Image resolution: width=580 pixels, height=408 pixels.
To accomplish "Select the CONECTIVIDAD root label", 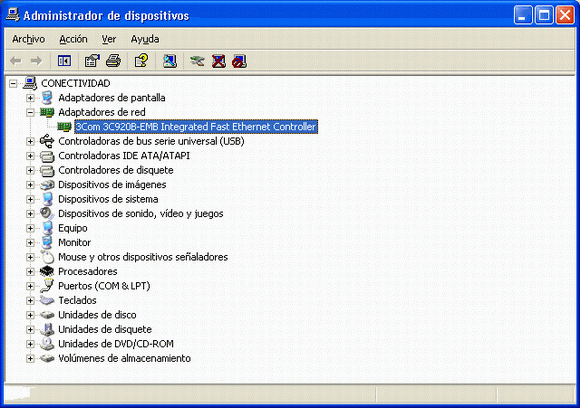I will coord(75,83).
